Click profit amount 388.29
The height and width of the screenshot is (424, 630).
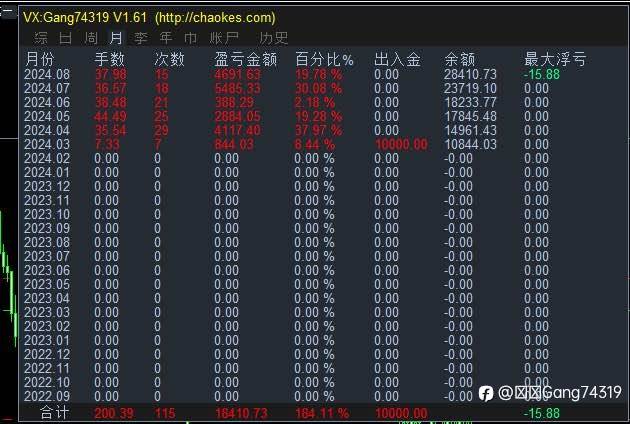pyautogui.click(x=234, y=102)
